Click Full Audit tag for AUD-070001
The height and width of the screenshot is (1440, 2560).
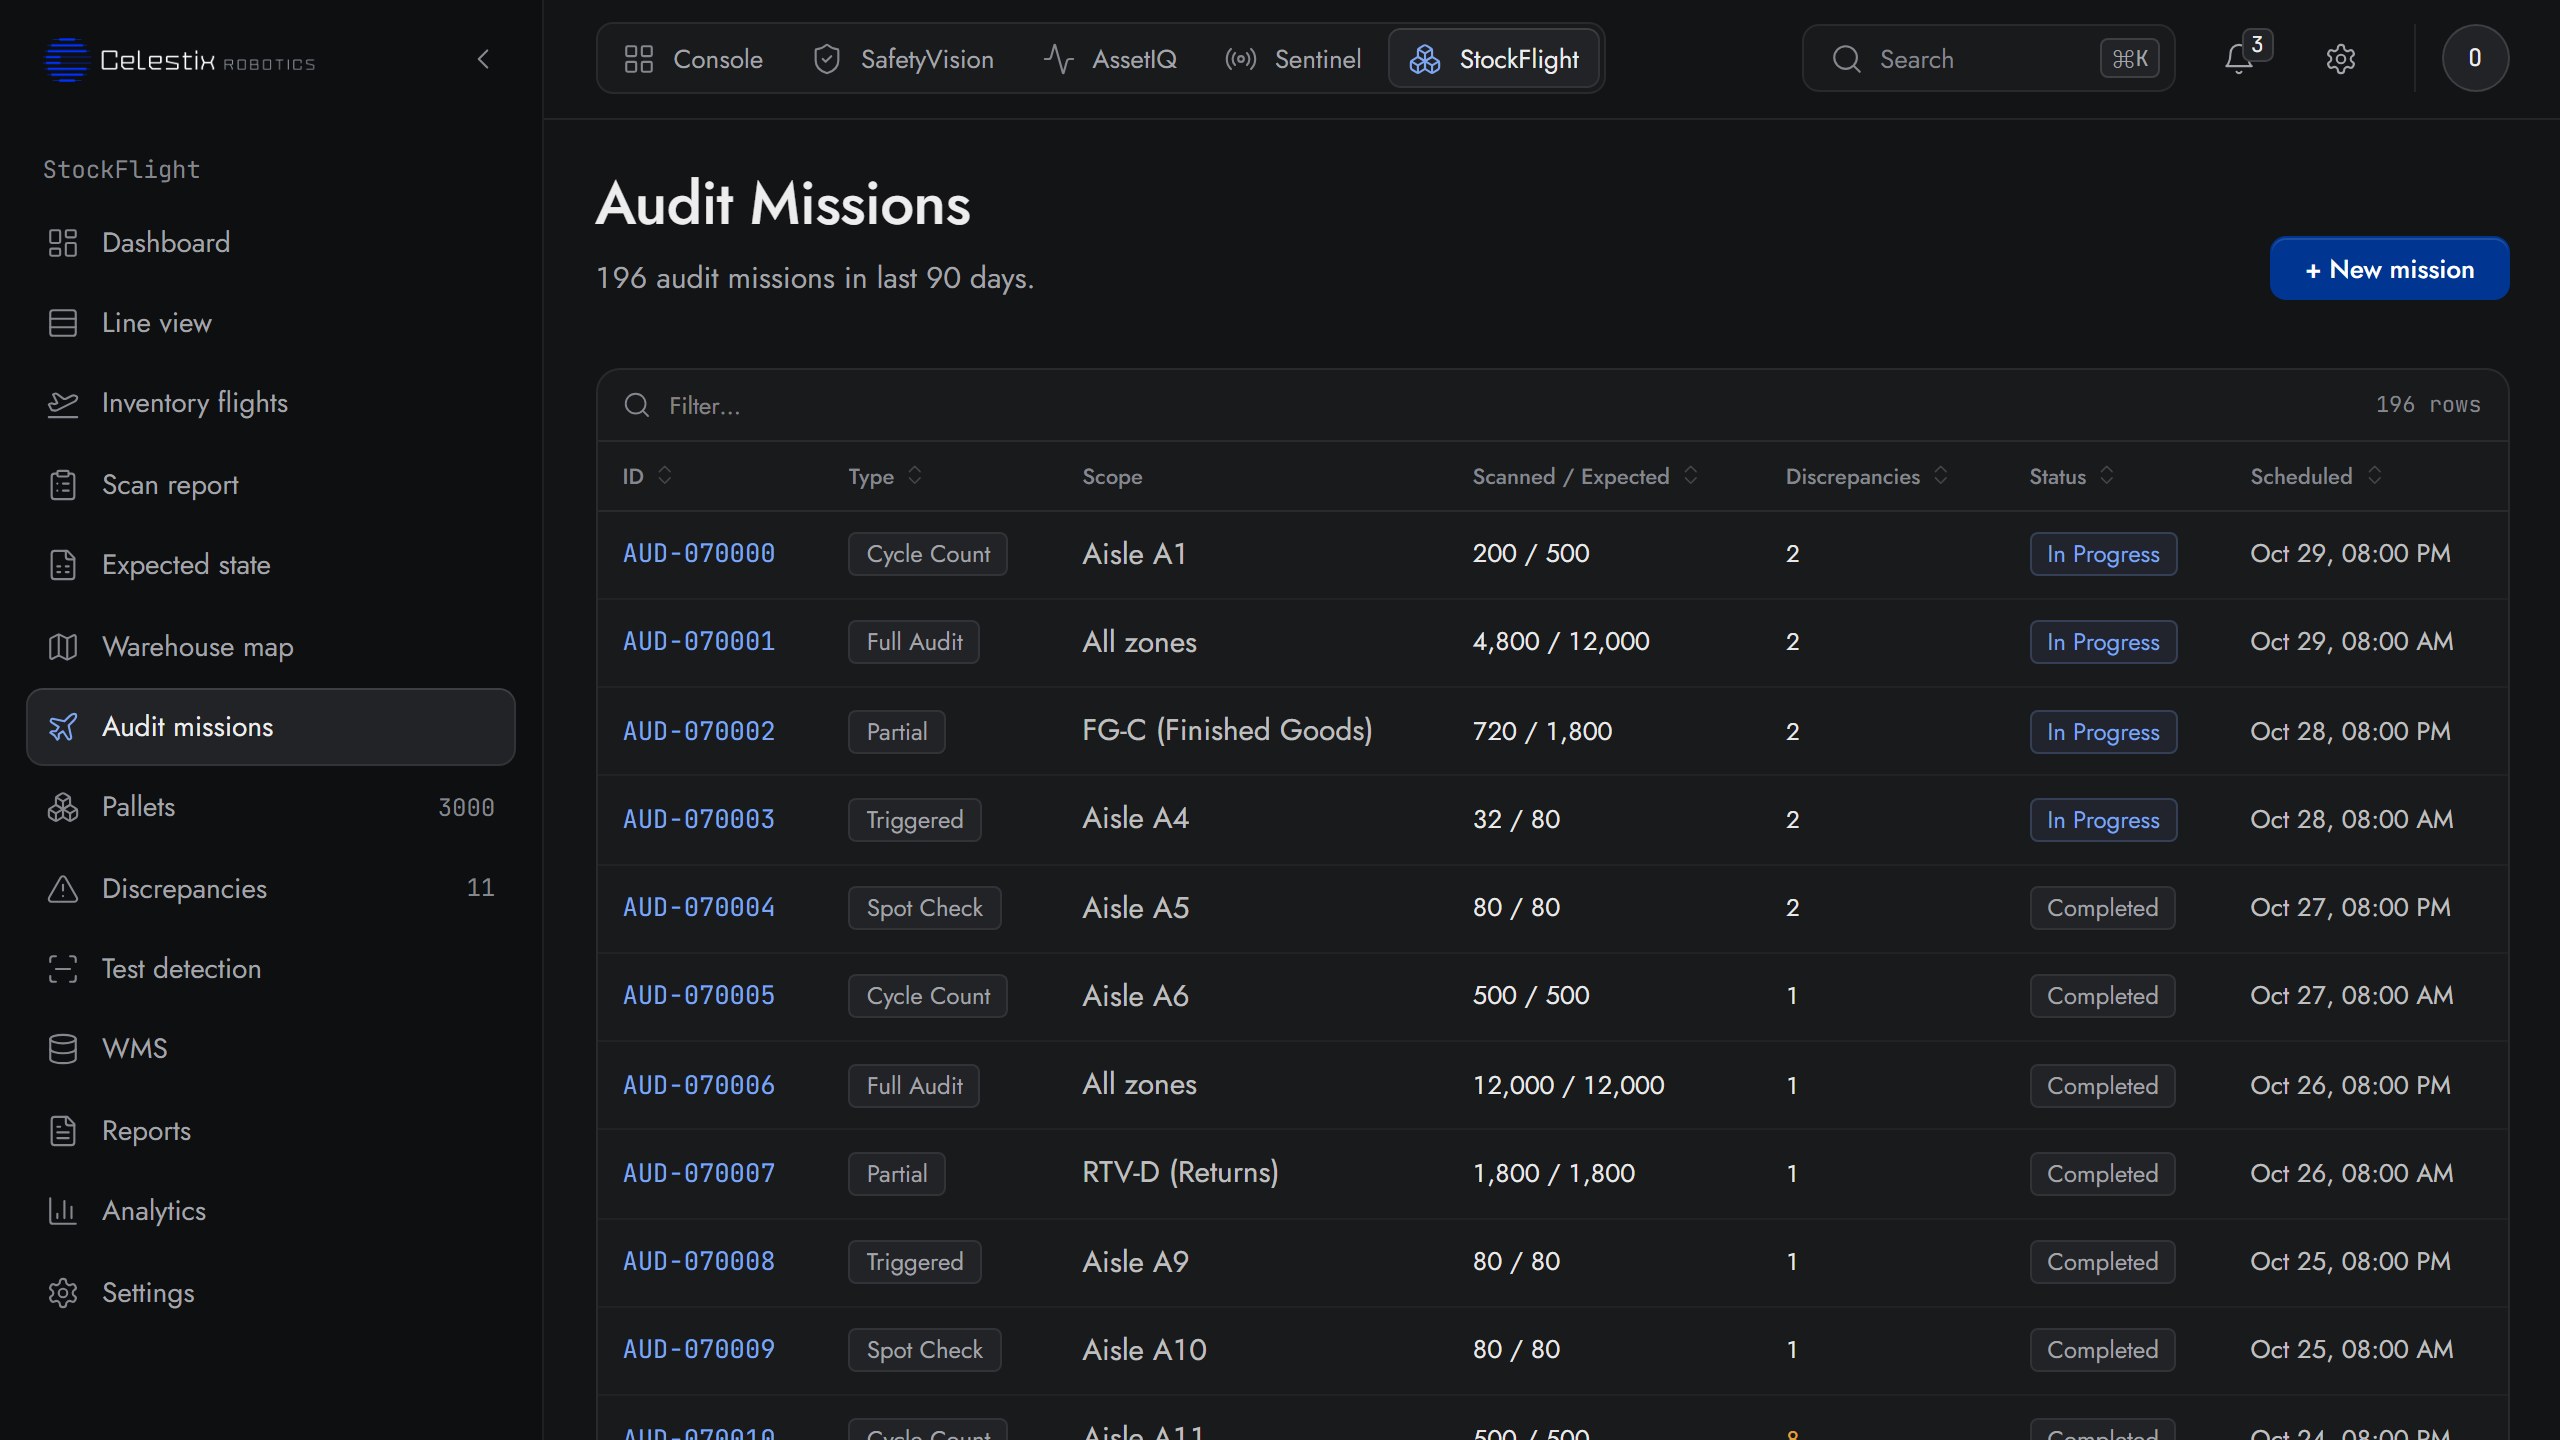pyautogui.click(x=914, y=642)
